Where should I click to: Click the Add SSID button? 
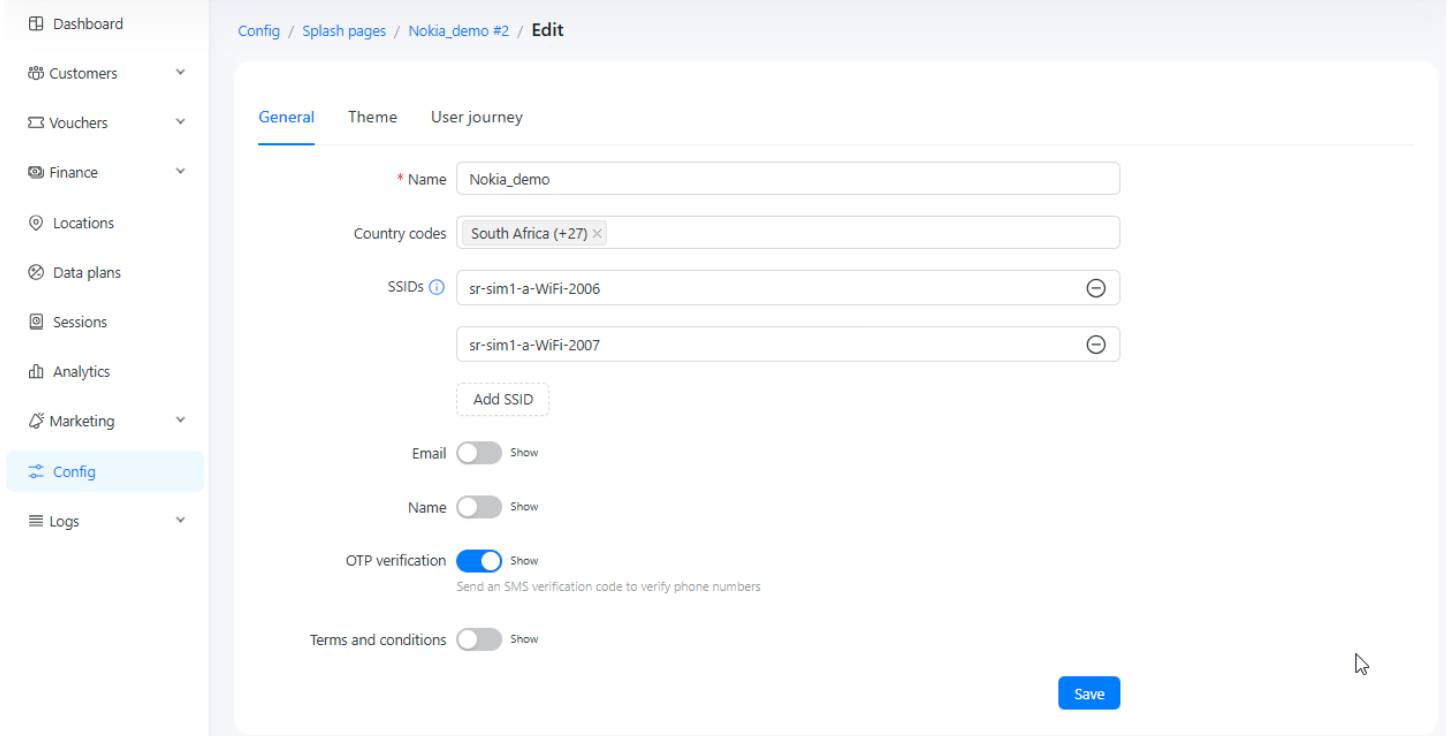503,399
